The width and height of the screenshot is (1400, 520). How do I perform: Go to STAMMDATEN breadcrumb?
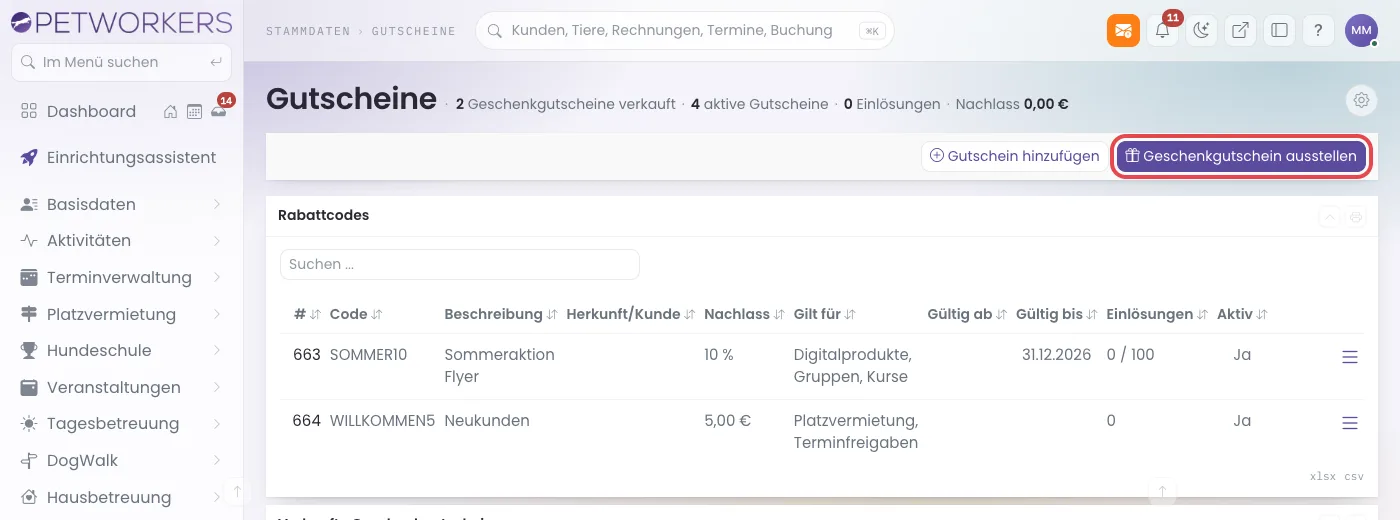[308, 31]
